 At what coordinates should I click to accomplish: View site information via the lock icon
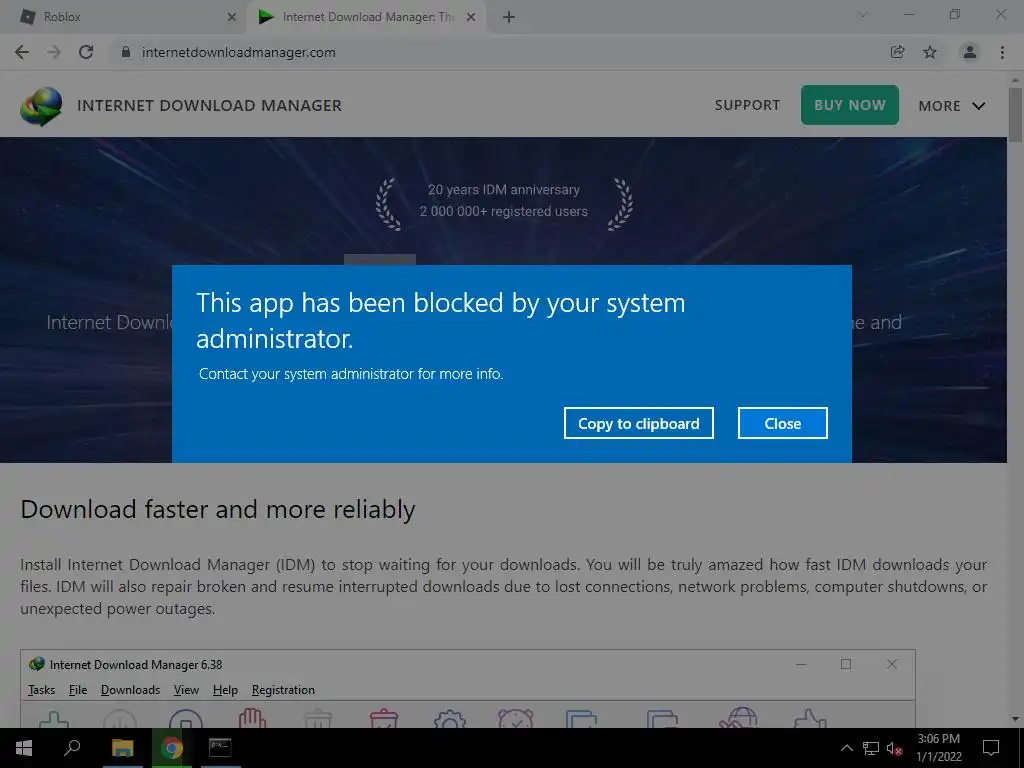click(x=126, y=52)
